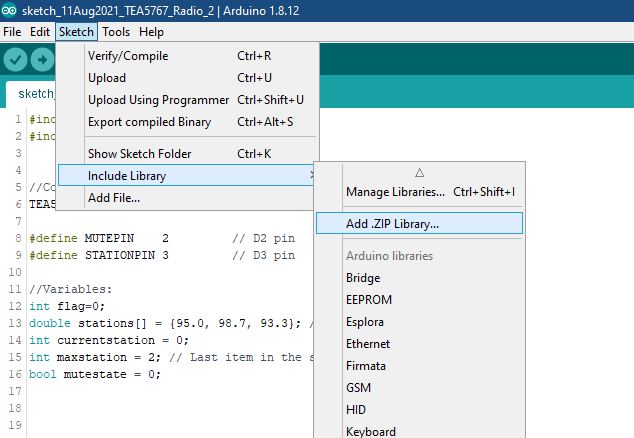Open Manage Libraries... dialog
This screenshot has height=438, width=634.
click(395, 191)
